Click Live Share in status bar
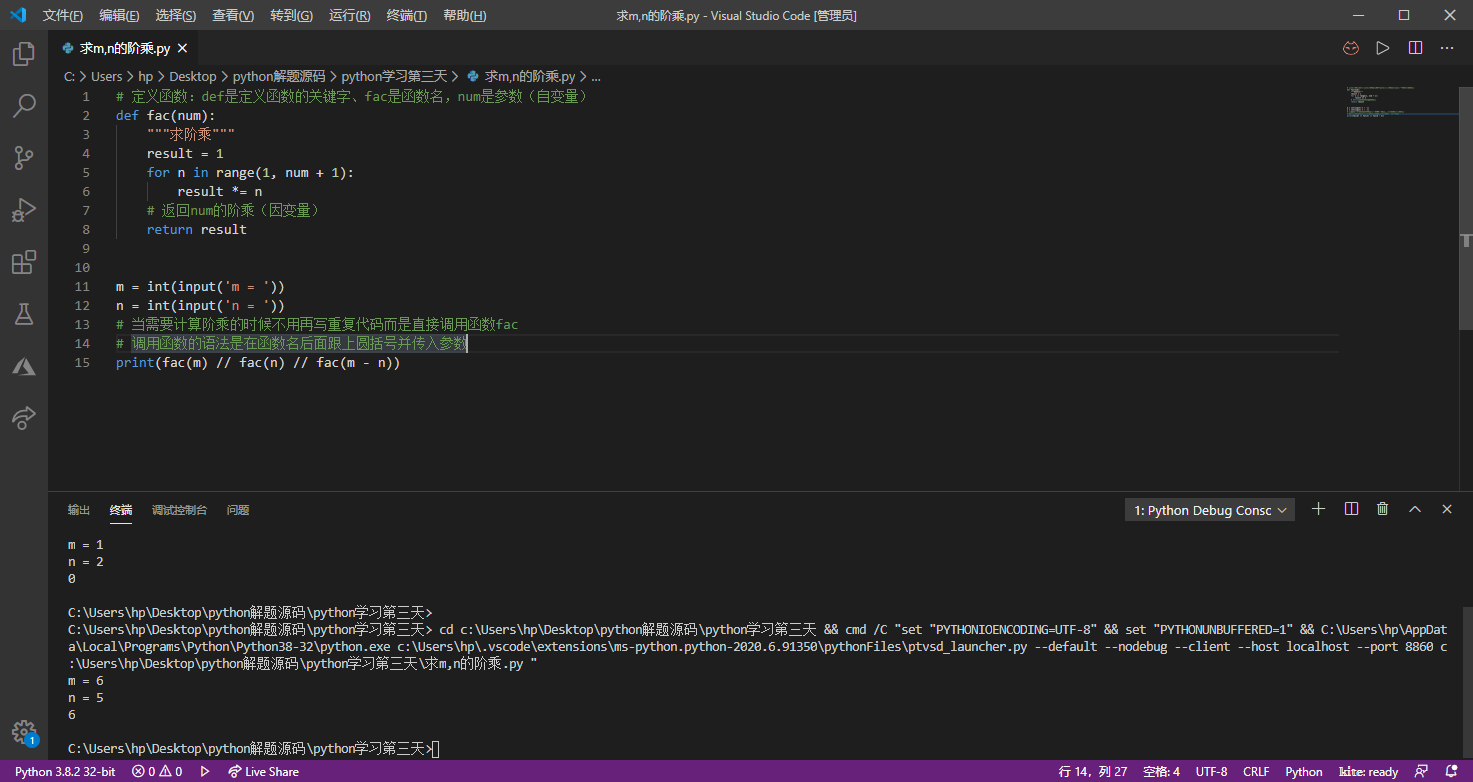Image resolution: width=1473 pixels, height=782 pixels. [263, 772]
